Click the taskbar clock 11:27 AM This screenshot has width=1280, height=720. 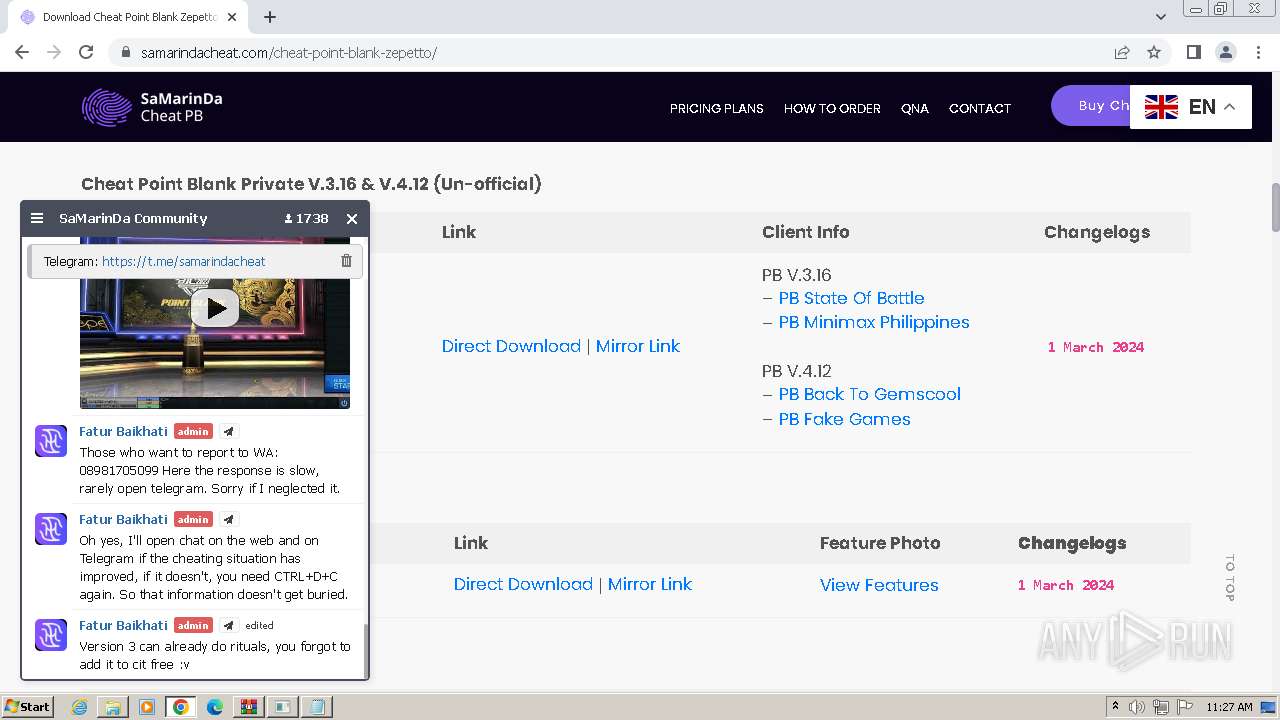[x=1229, y=707]
